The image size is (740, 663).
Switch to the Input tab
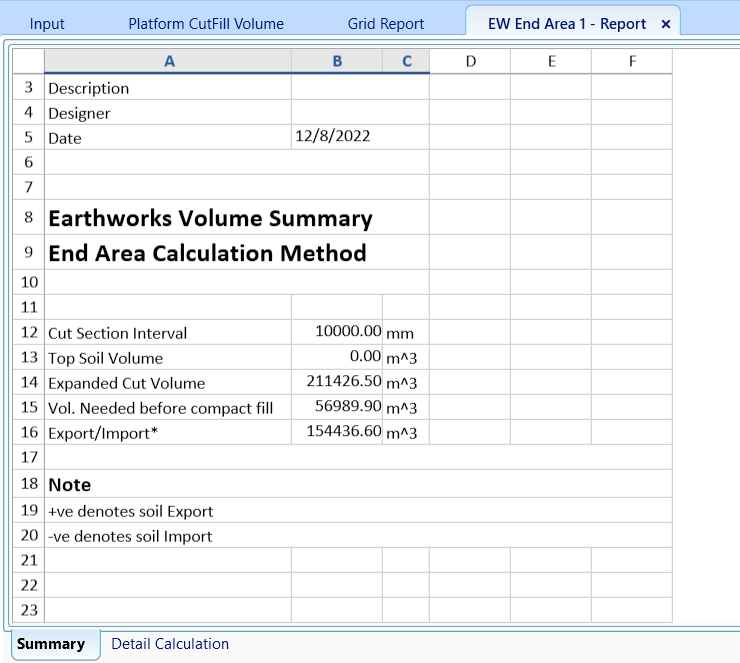pos(47,24)
